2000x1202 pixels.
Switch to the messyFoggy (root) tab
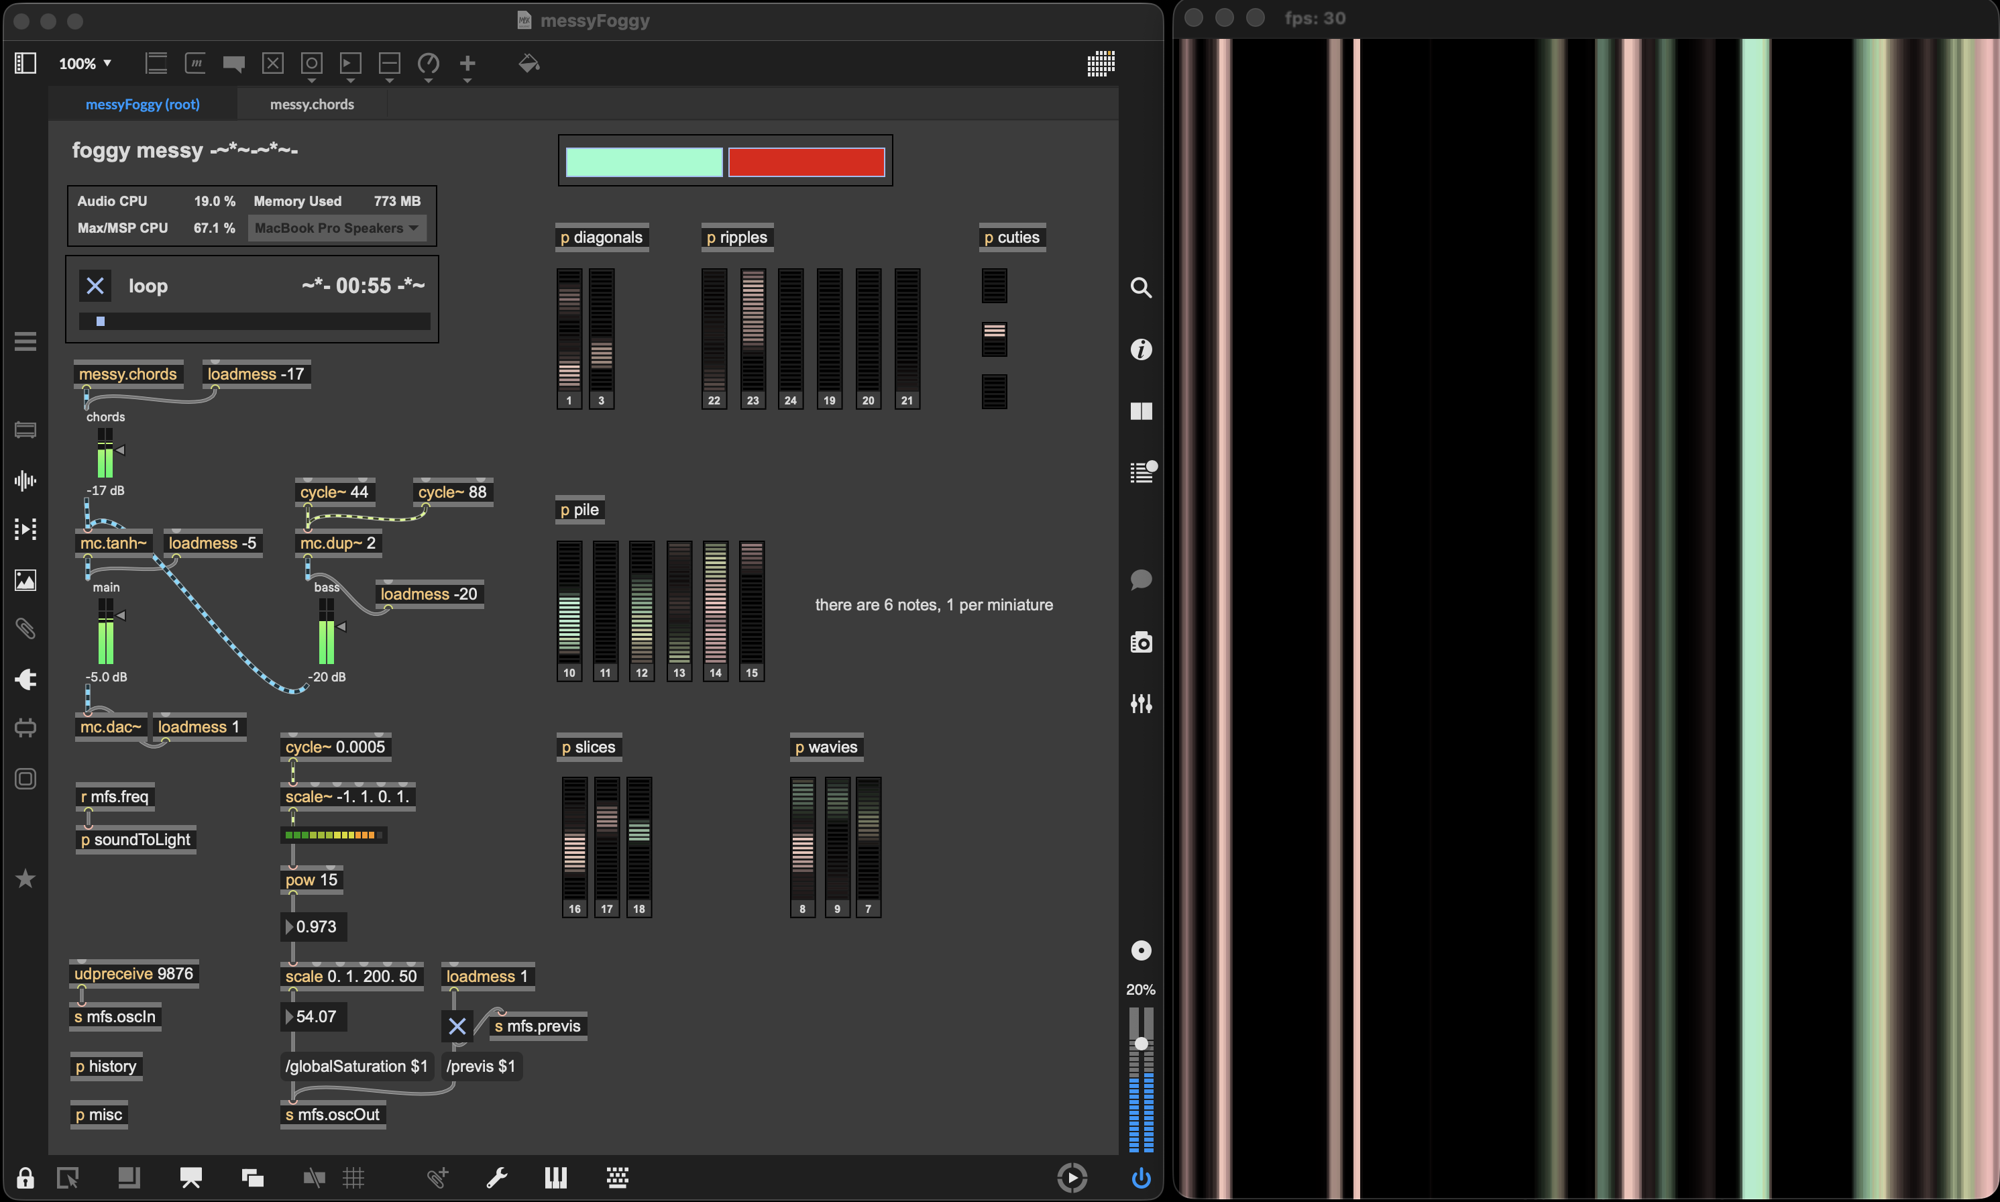coord(142,104)
